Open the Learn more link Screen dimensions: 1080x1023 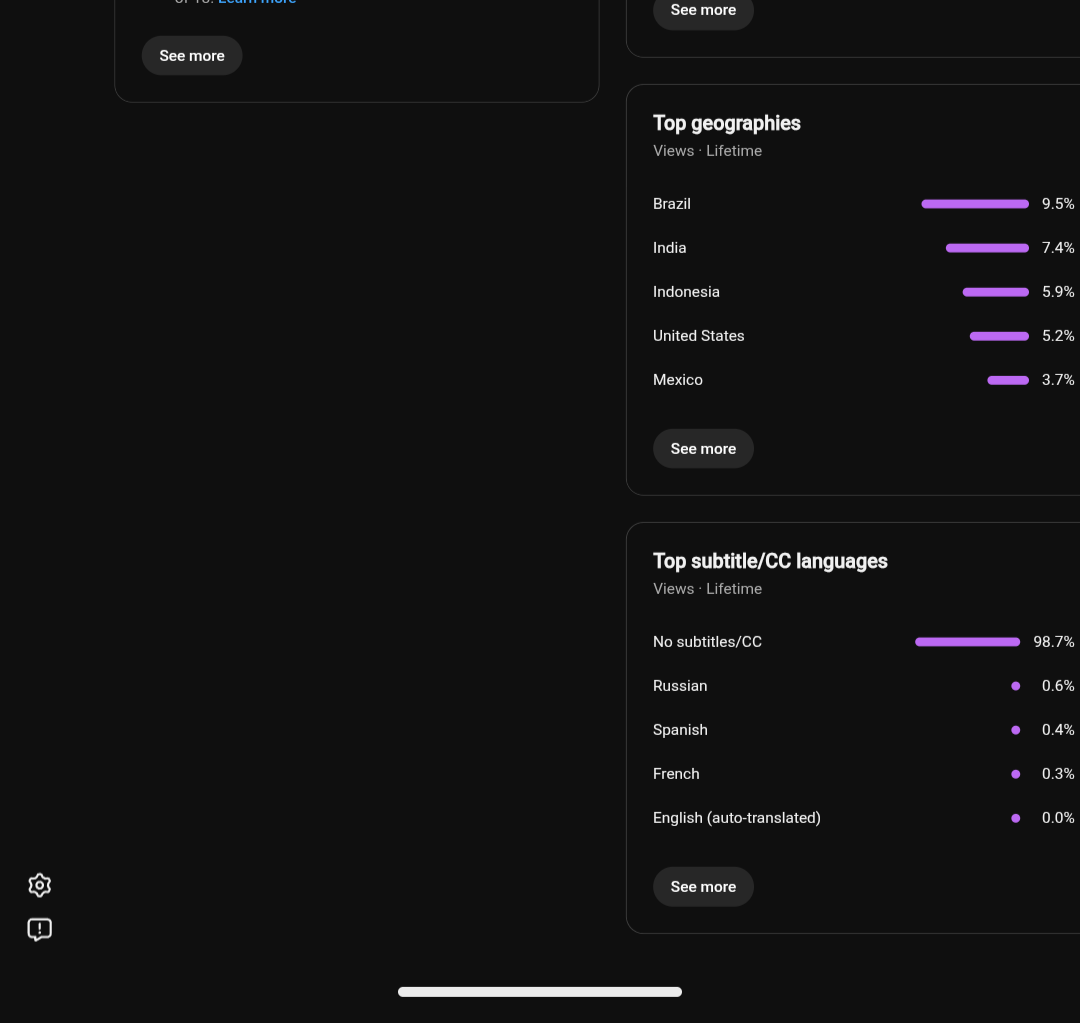click(x=257, y=2)
